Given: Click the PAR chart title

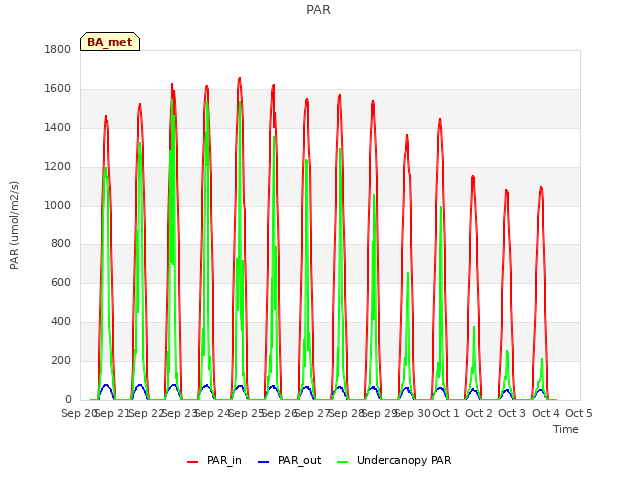Looking at the screenshot, I should [x=318, y=9].
